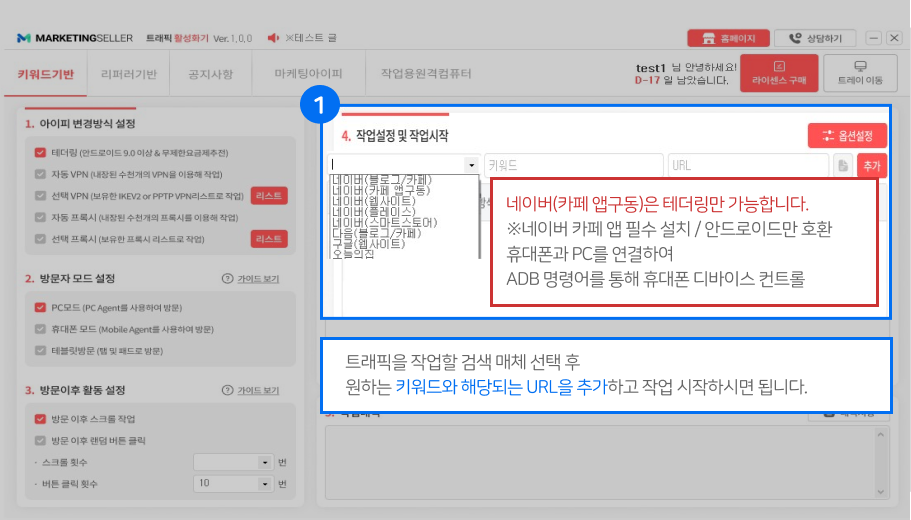Toggle 방문 이후 스크롤 작업 checkbox
Image resolution: width=911 pixels, height=520 pixels.
click(40, 419)
